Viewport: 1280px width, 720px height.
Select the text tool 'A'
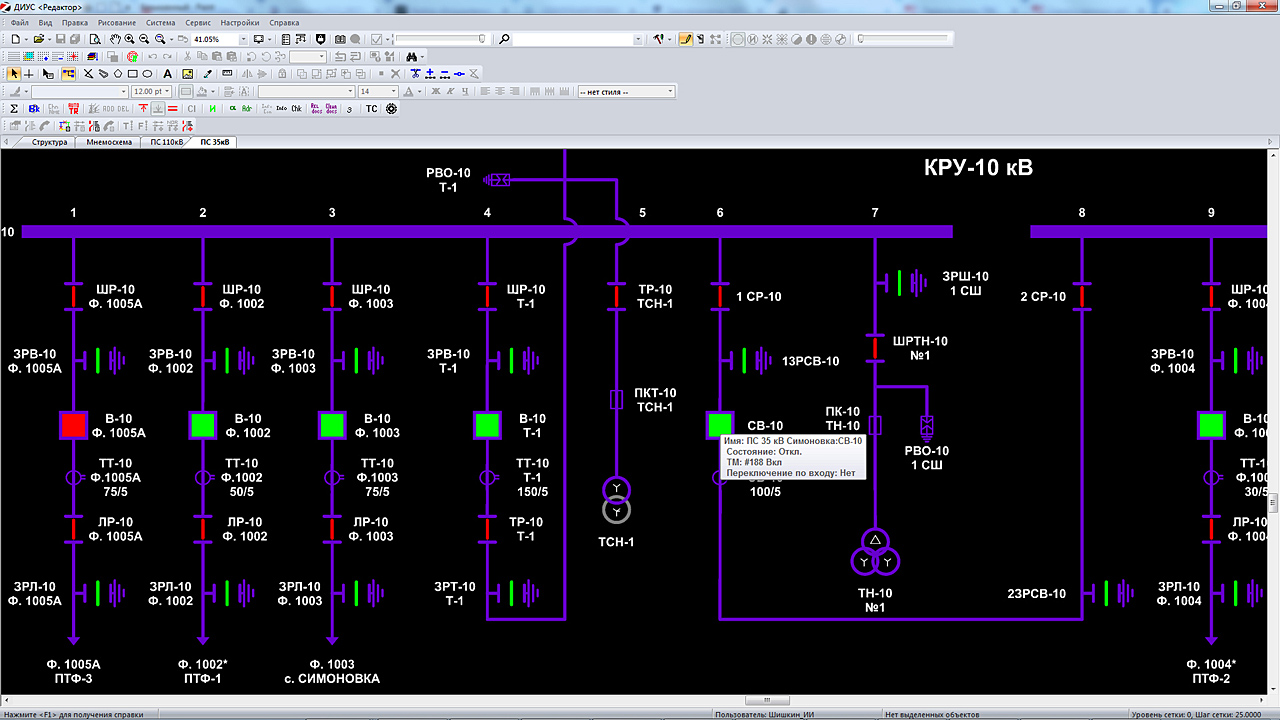pyautogui.click(x=167, y=74)
